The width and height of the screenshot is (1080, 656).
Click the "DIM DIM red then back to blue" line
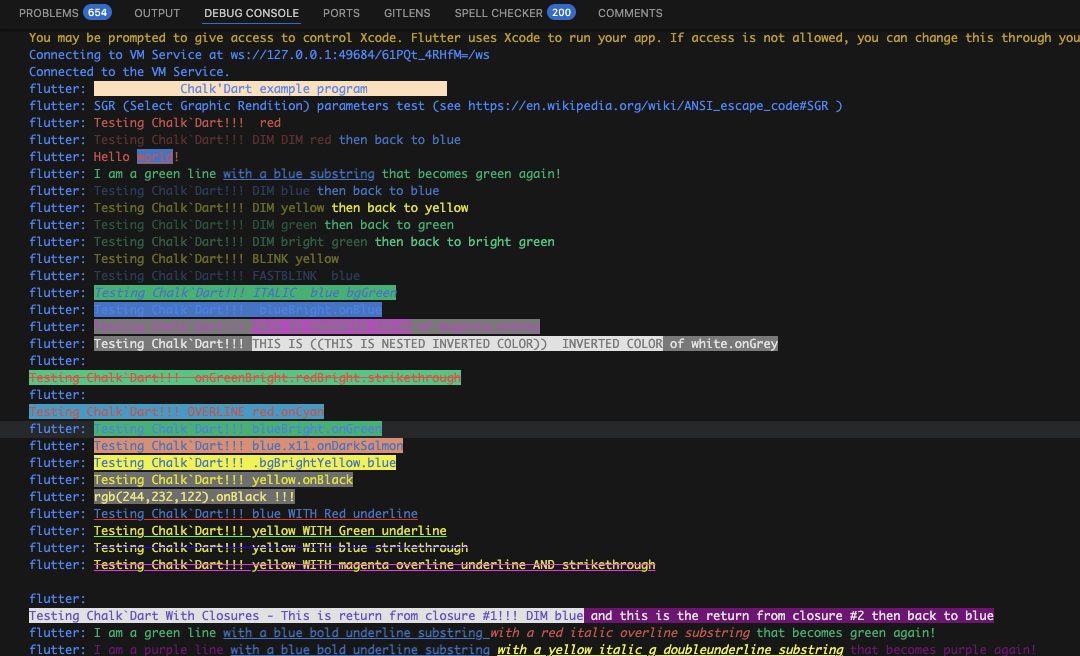click(x=278, y=140)
